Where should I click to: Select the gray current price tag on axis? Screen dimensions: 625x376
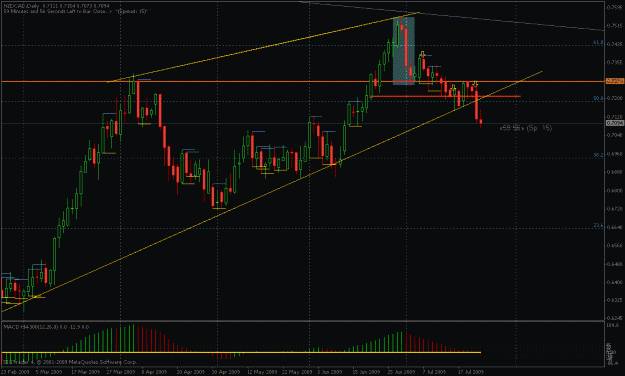point(615,123)
